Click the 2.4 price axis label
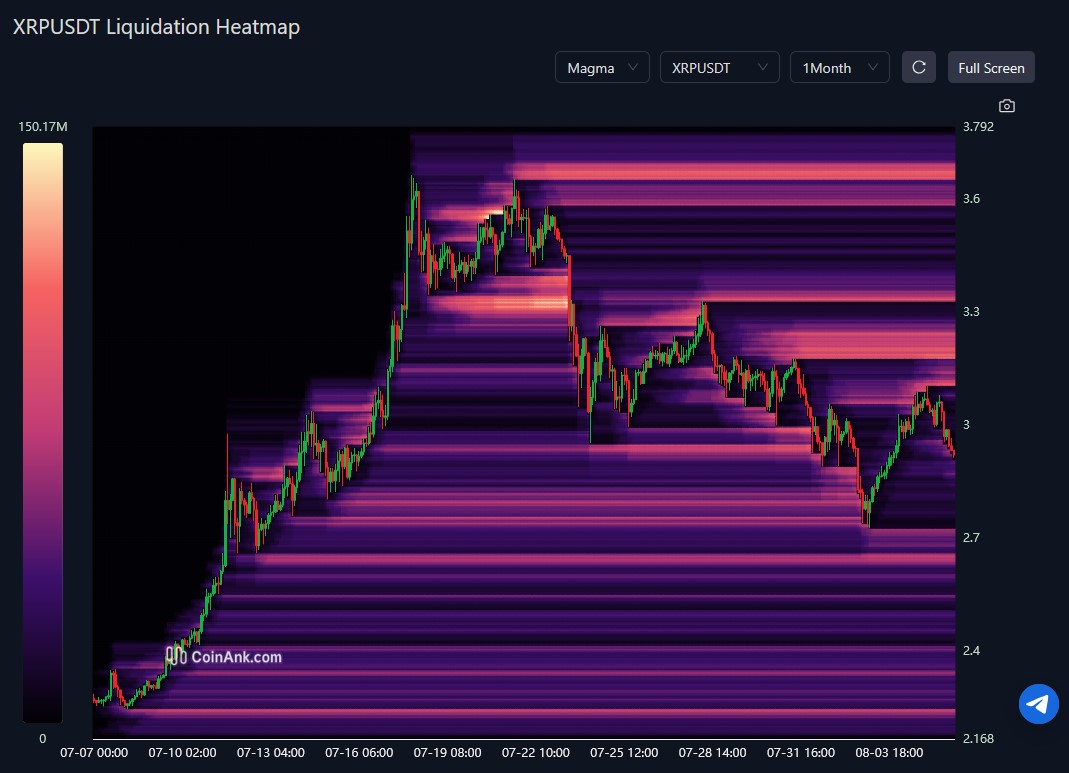Screen dimensions: 1069x773 pyautogui.click(x=972, y=651)
